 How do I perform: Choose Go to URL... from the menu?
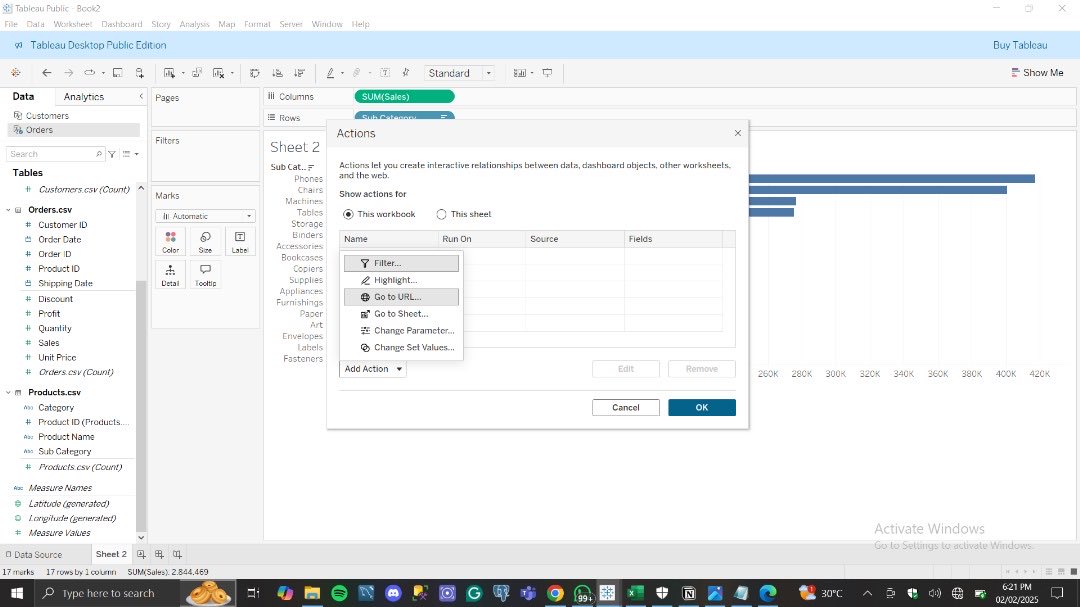(x=401, y=297)
